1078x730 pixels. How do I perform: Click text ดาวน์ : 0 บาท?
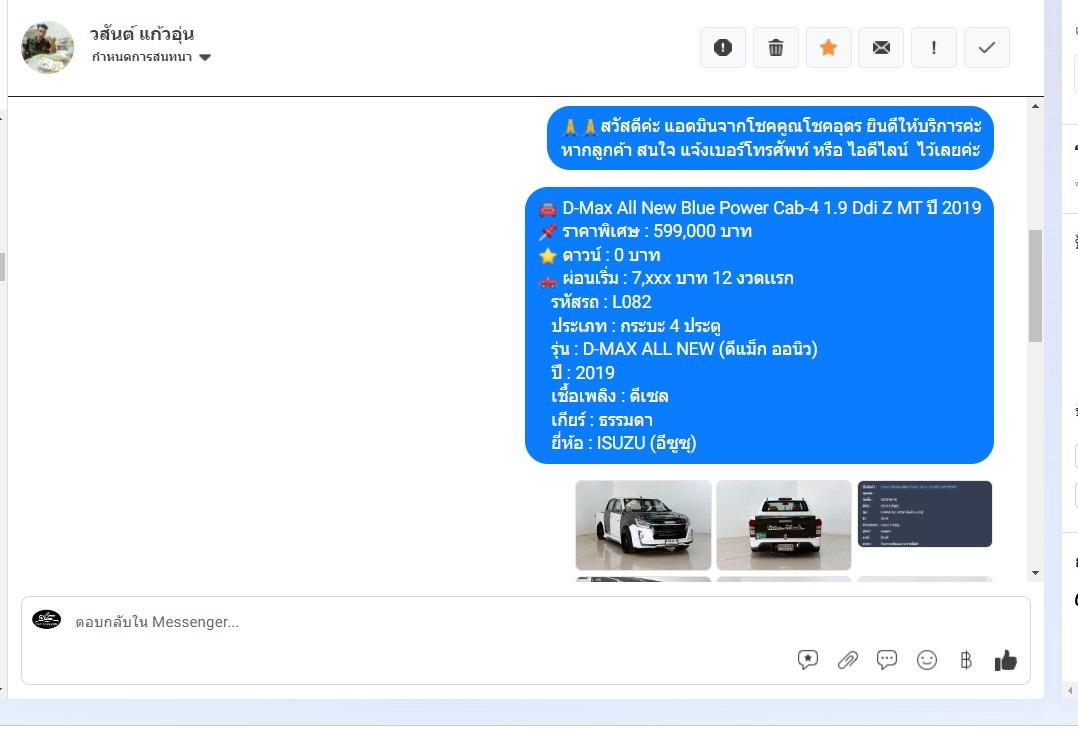[x=611, y=255]
